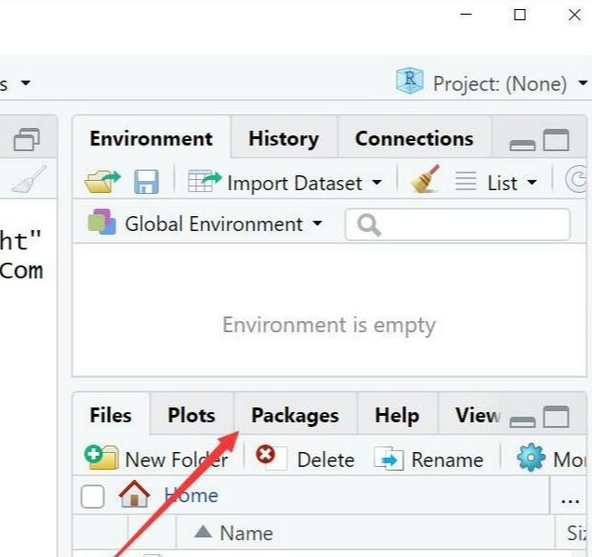Open the load workspace folder icon
592x557 pixels.
(102, 182)
